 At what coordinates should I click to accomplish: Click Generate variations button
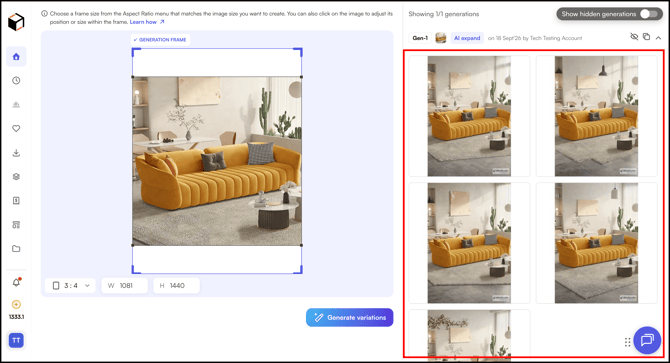click(x=350, y=318)
